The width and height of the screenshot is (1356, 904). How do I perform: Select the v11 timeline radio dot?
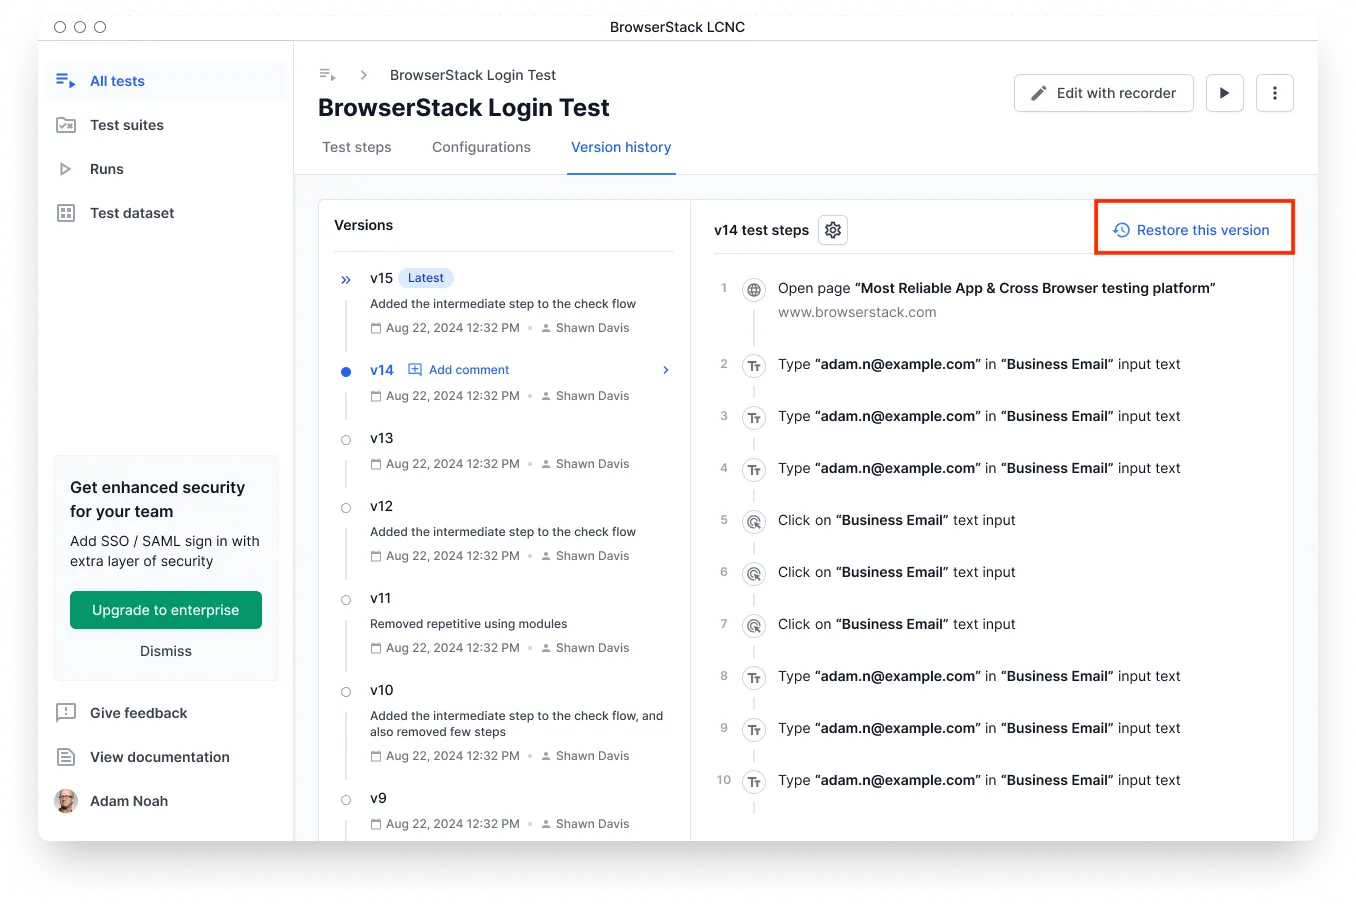coord(346,600)
